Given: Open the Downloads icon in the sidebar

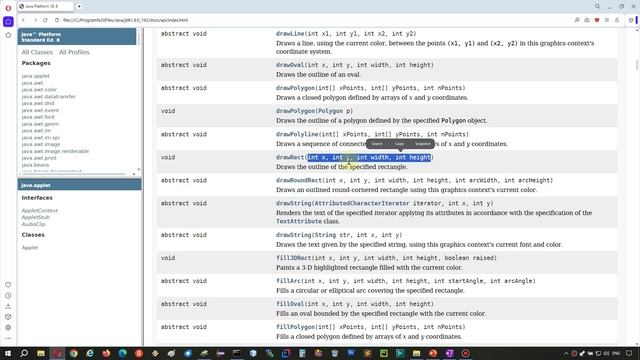Looking at the screenshot, I should coord(8,306).
